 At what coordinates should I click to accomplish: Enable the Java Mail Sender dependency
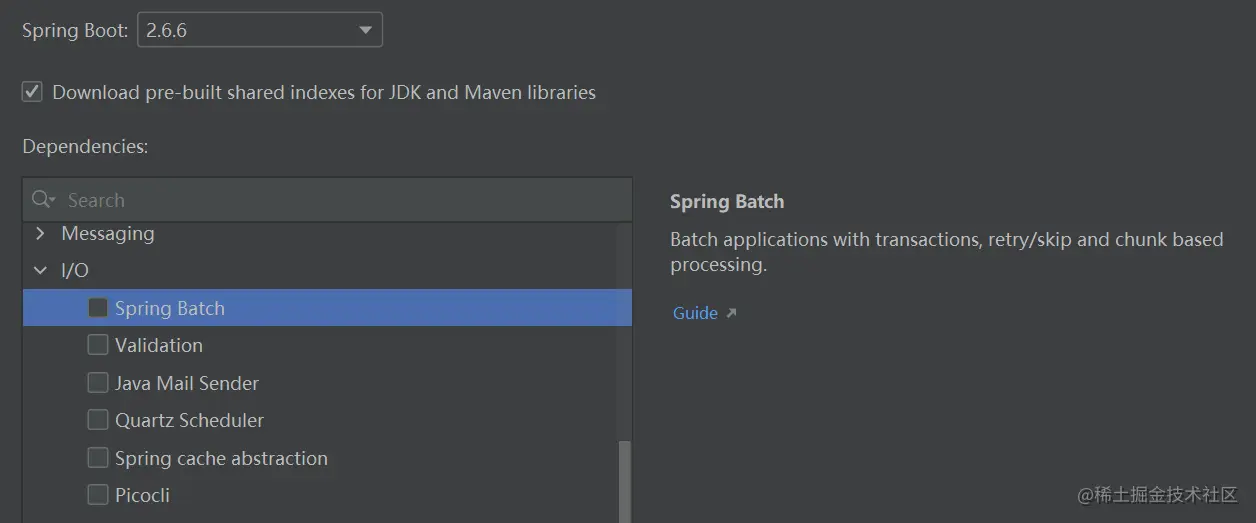98,383
